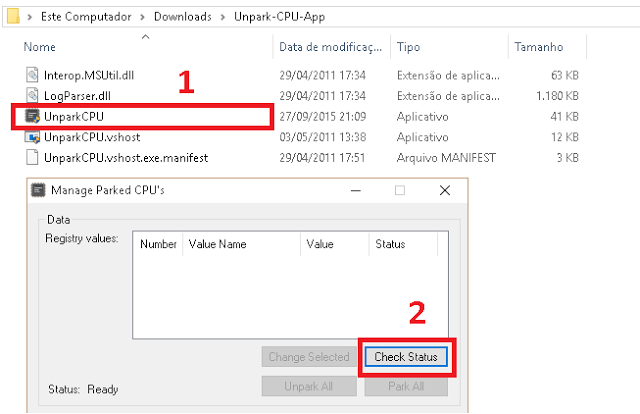Sort files by Tipo column
This screenshot has width=640, height=414.
[409, 47]
